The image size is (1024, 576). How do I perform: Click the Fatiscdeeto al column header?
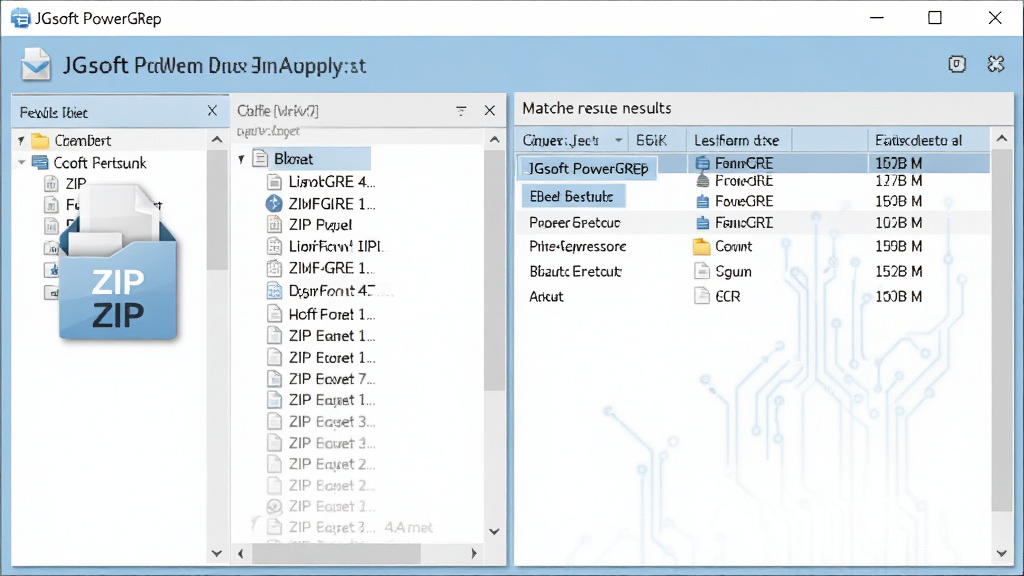pyautogui.click(x=918, y=140)
